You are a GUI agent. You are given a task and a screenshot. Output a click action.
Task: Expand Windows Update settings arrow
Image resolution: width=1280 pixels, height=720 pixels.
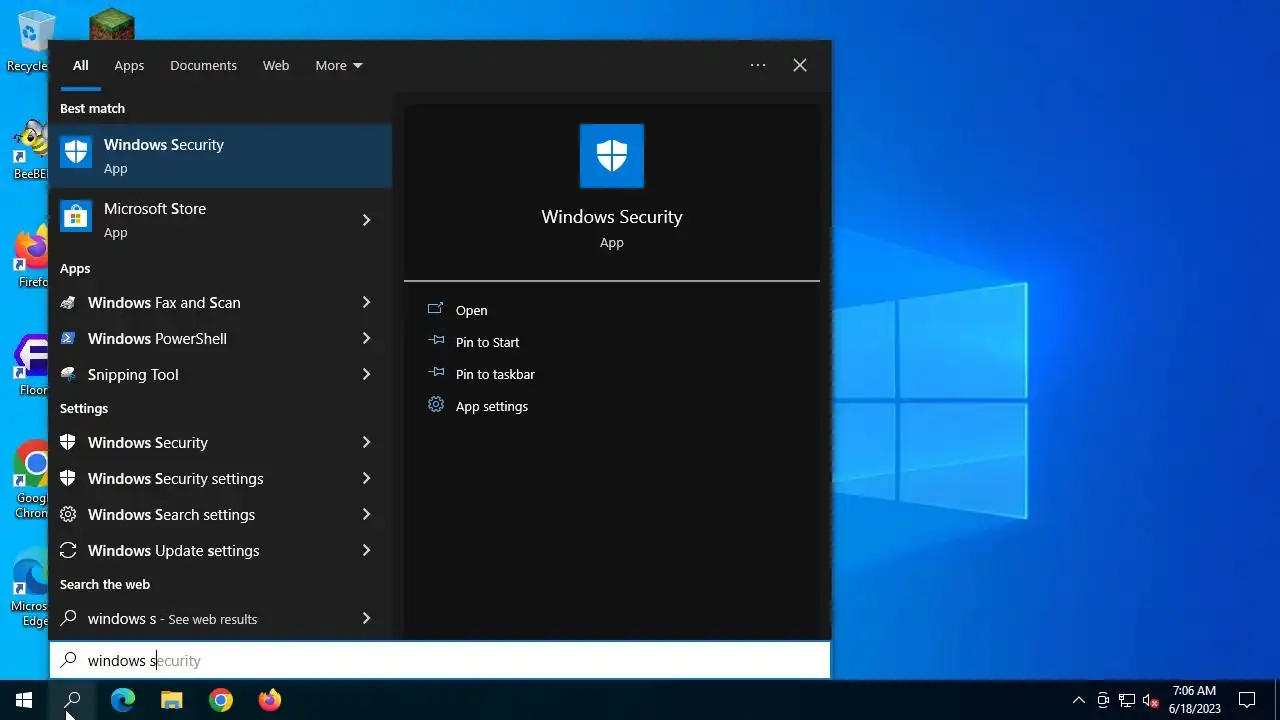[x=366, y=550]
